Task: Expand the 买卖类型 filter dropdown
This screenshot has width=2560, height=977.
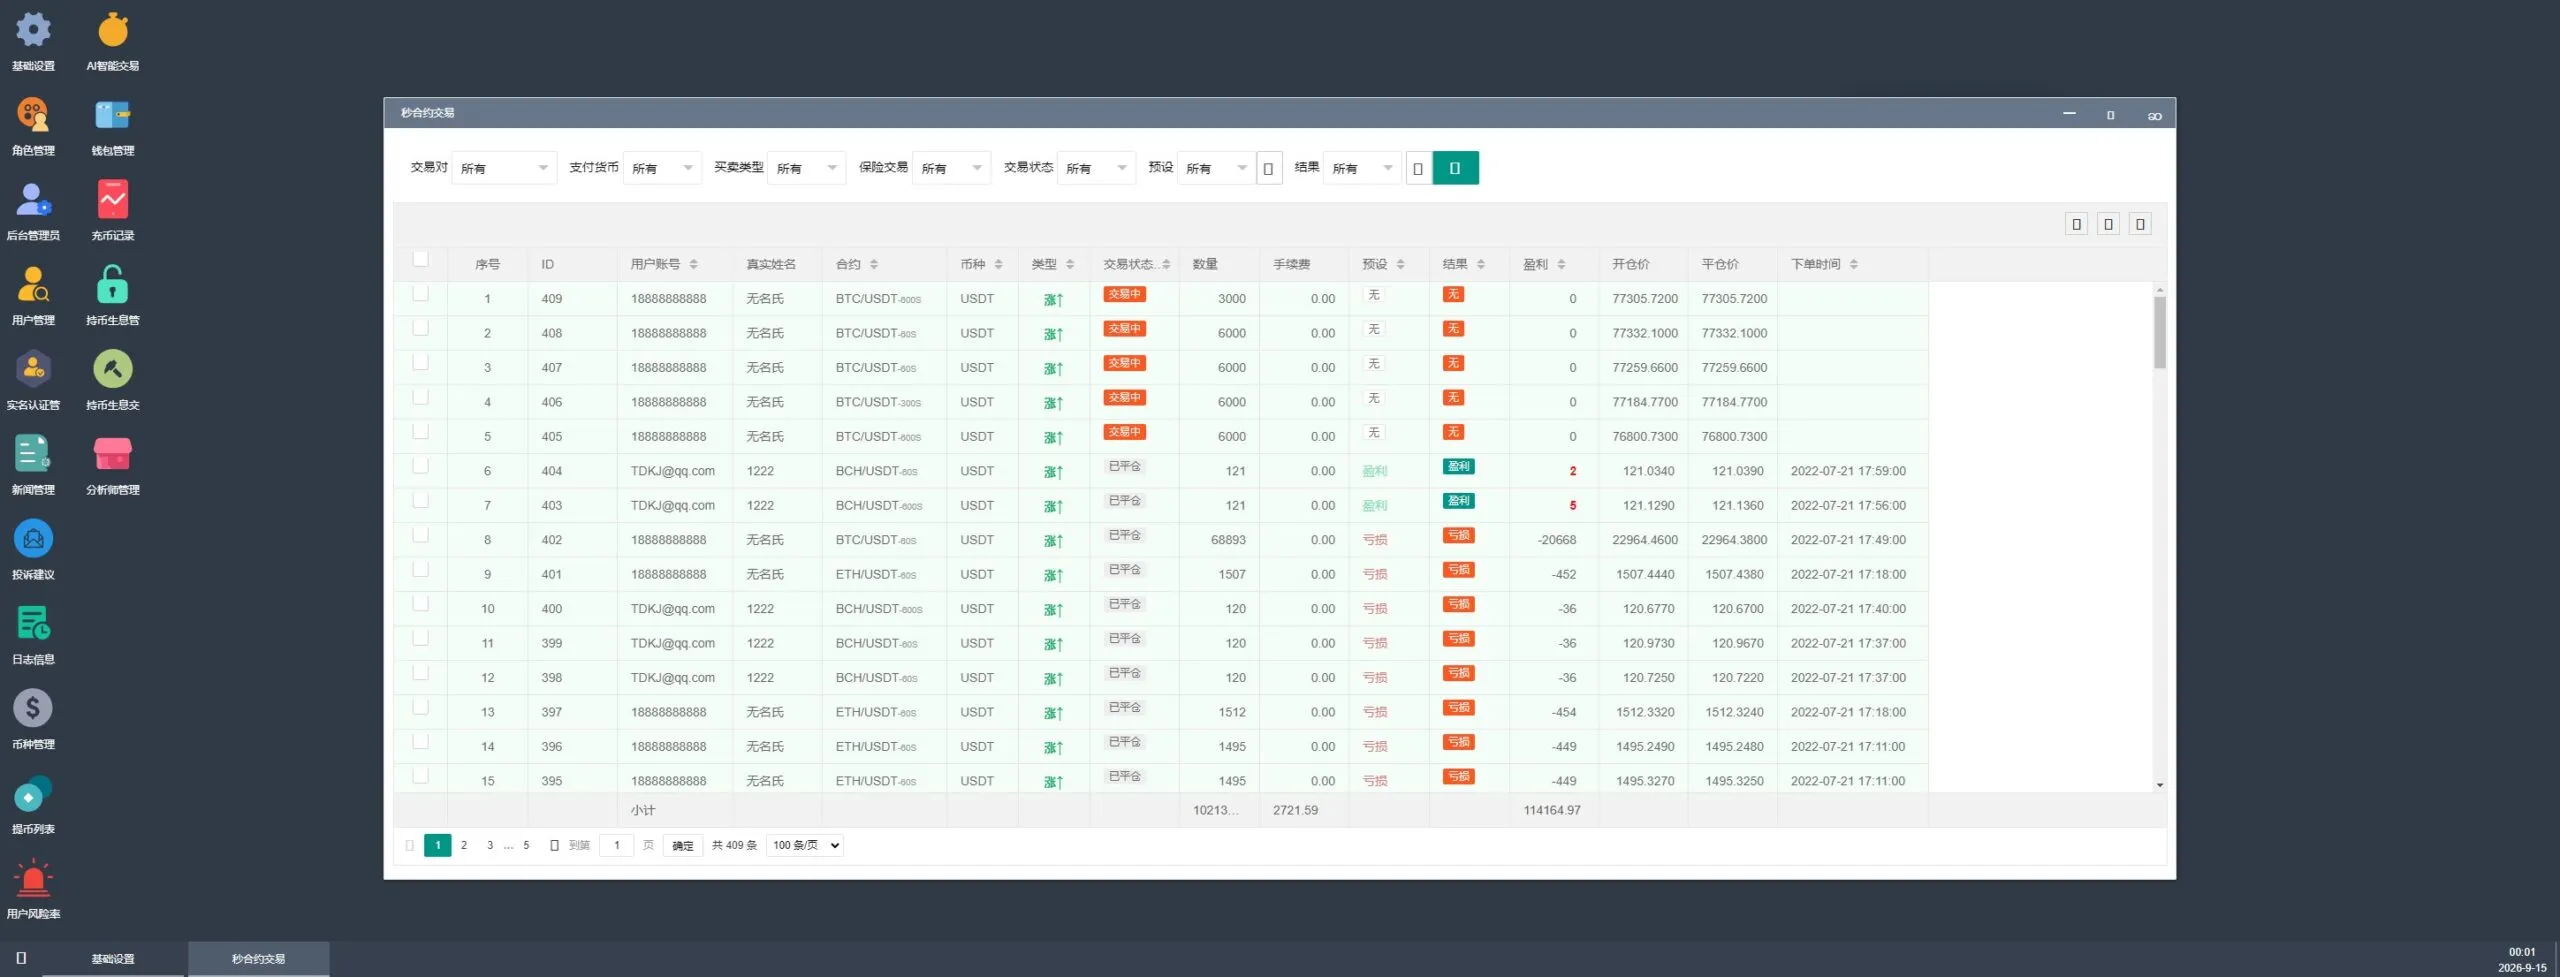Action: tap(807, 168)
